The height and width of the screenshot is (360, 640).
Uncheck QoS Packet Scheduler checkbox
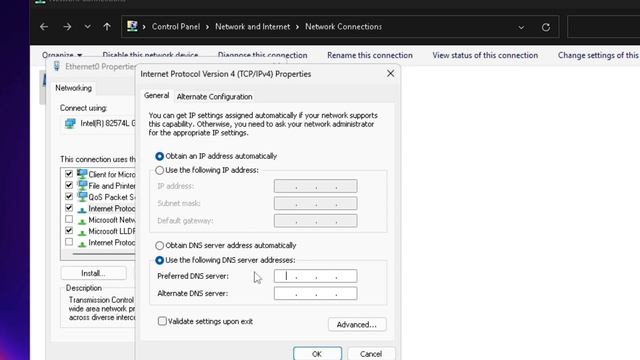69,197
